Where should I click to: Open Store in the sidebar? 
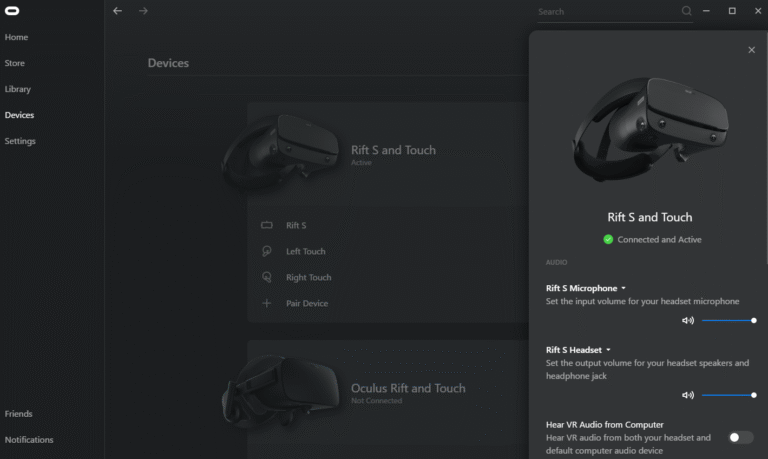tap(14, 63)
